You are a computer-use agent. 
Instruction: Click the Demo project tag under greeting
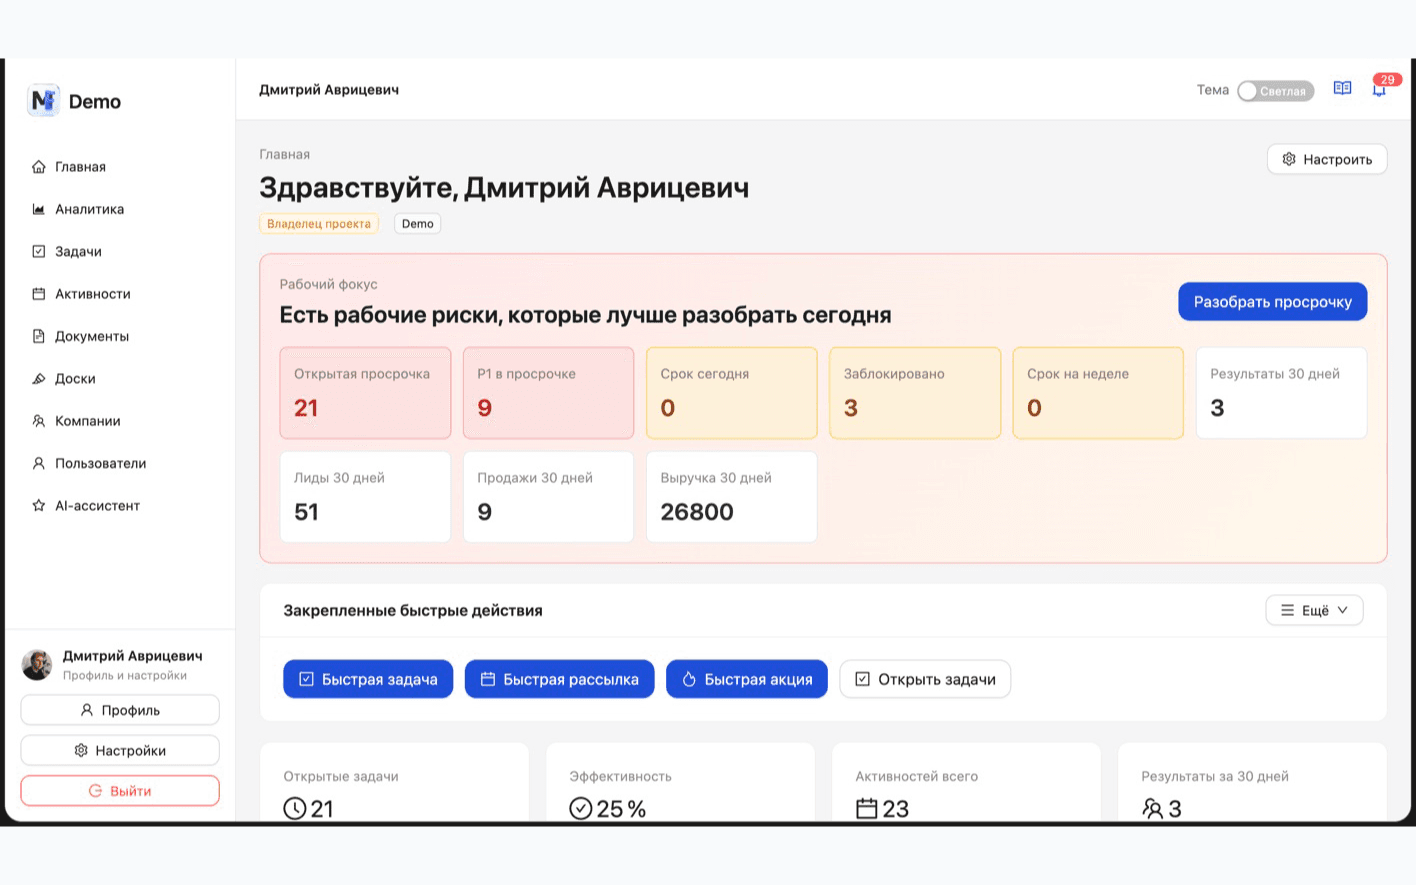[418, 224]
